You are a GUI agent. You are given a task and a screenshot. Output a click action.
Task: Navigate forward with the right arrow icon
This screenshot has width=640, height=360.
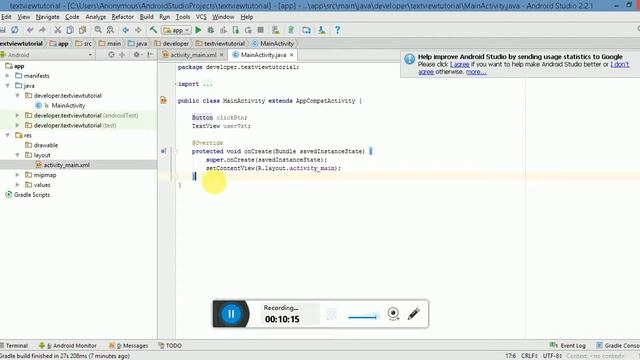click(x=138, y=30)
